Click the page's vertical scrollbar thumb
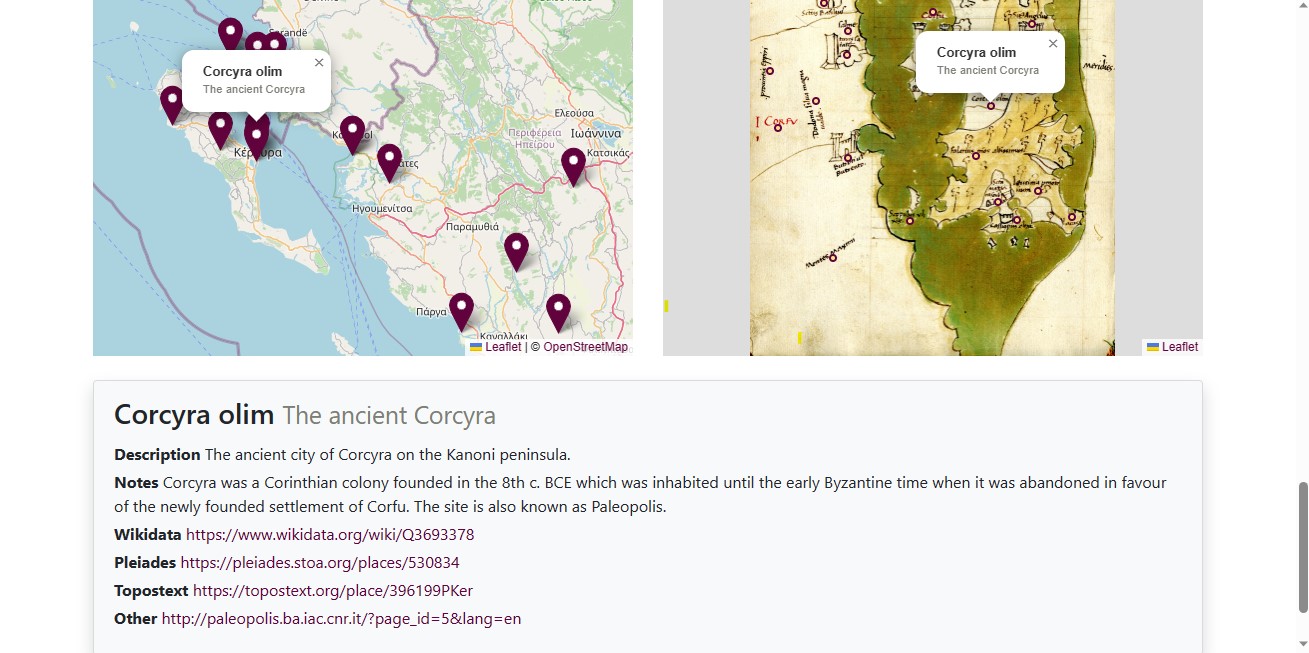1309x653 pixels. coord(1302,546)
